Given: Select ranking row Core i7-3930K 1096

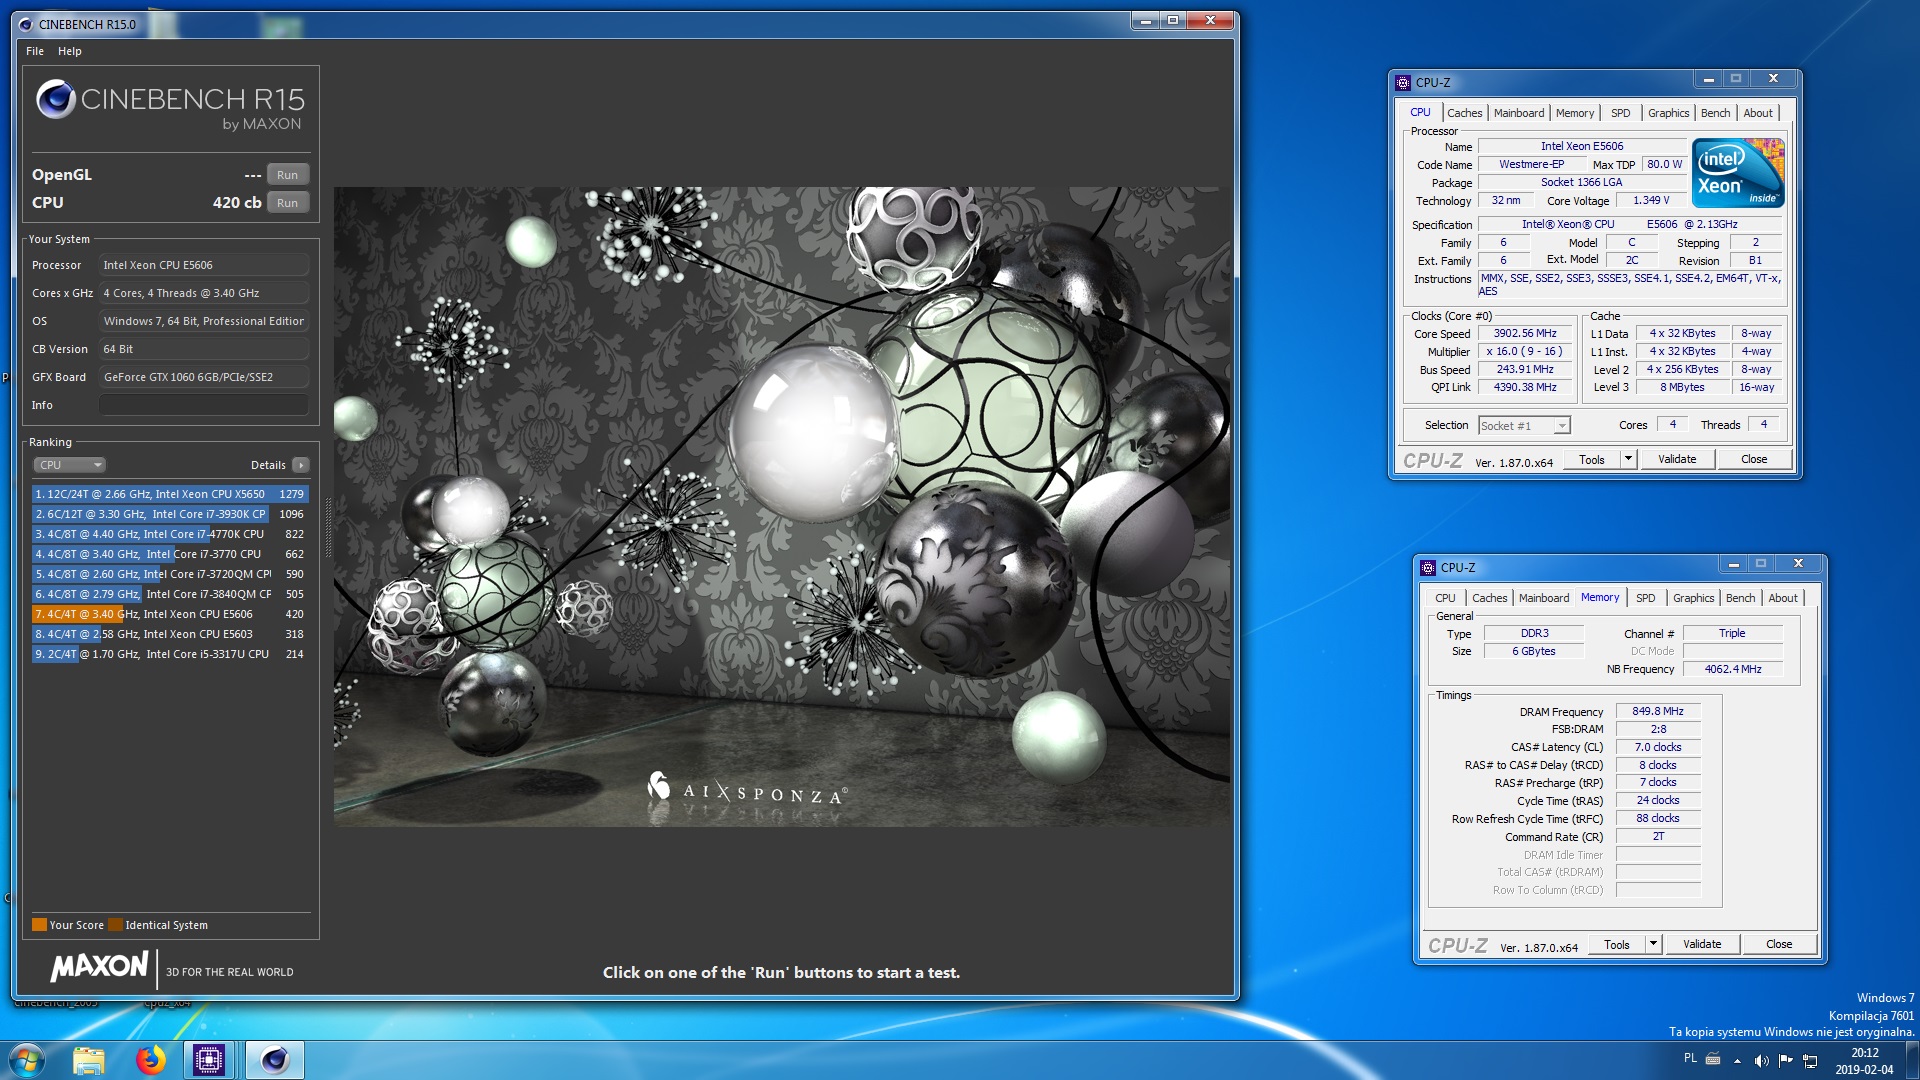Looking at the screenshot, I should click(170, 514).
